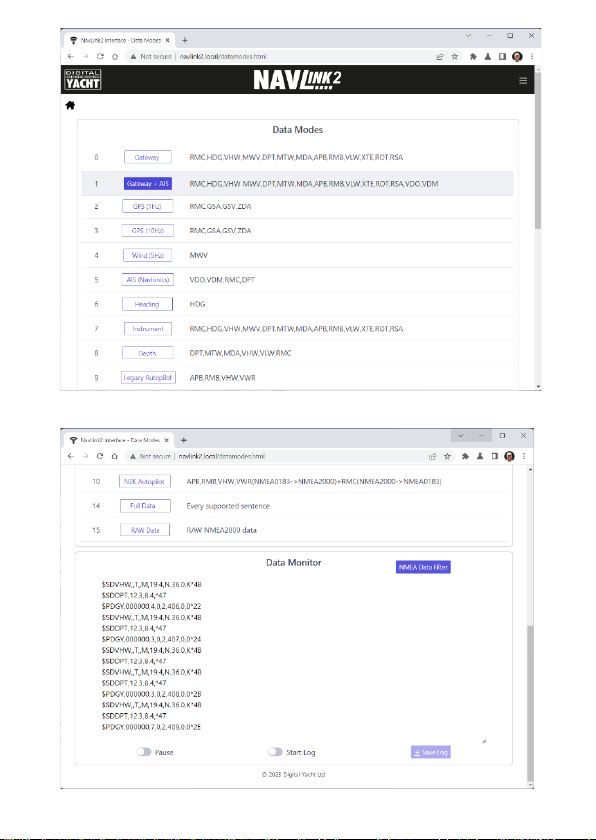Image resolution: width=596 pixels, height=840 pixels.
Task: Select the Gateway data mode
Action: tap(148, 157)
